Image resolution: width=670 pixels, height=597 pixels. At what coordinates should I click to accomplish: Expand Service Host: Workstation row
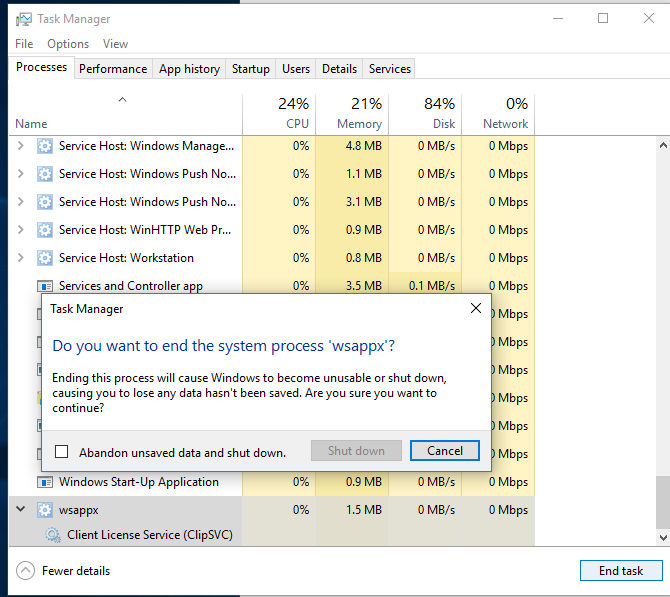pyautogui.click(x=20, y=258)
